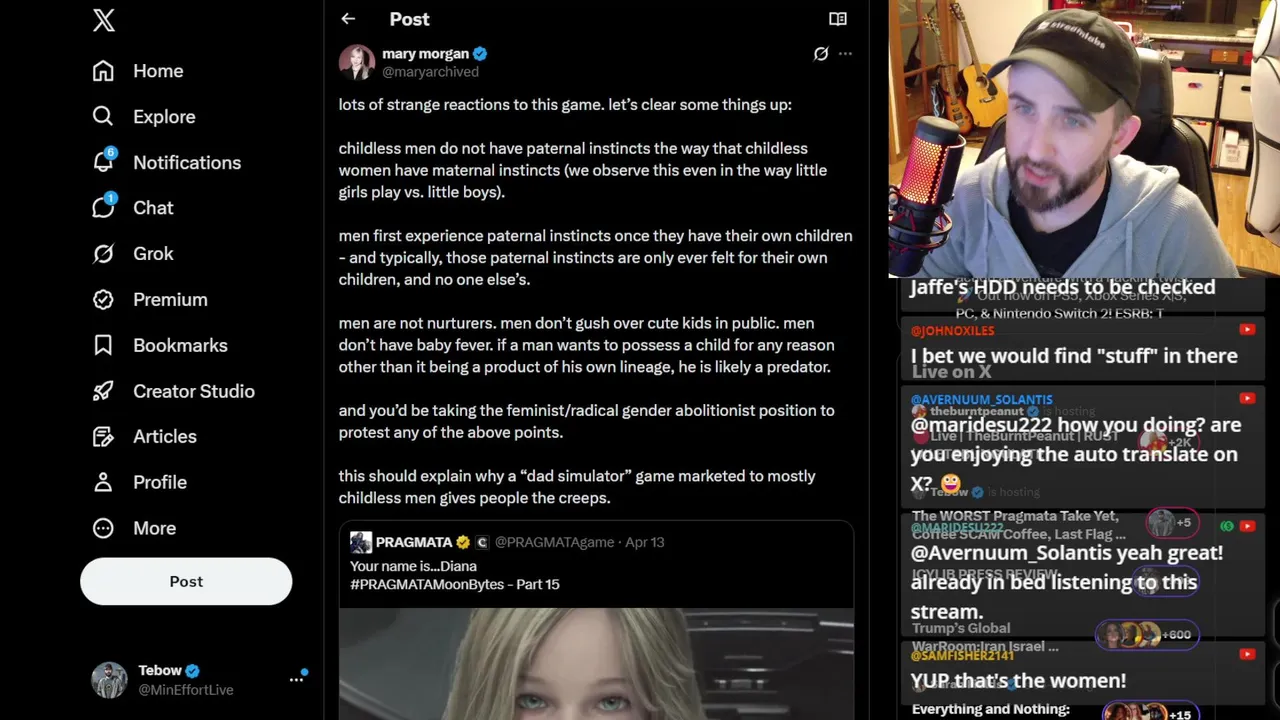Open the quoted post image of Diana
The height and width of the screenshot is (720, 1280).
click(596, 664)
